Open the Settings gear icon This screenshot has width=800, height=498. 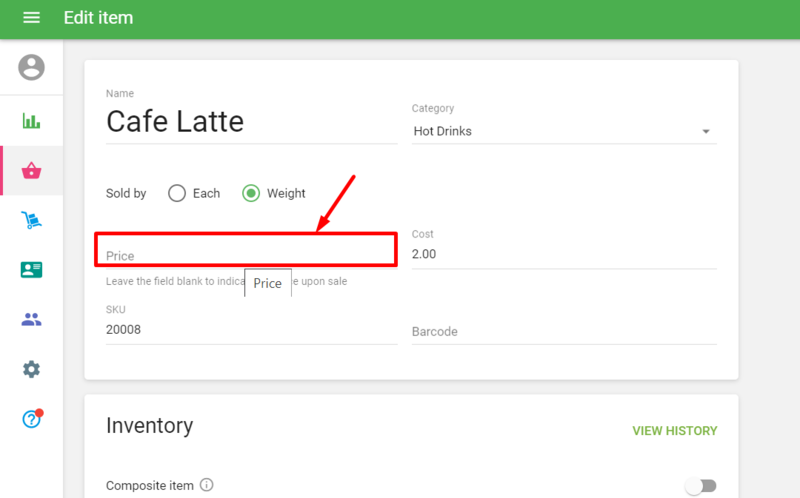32,370
